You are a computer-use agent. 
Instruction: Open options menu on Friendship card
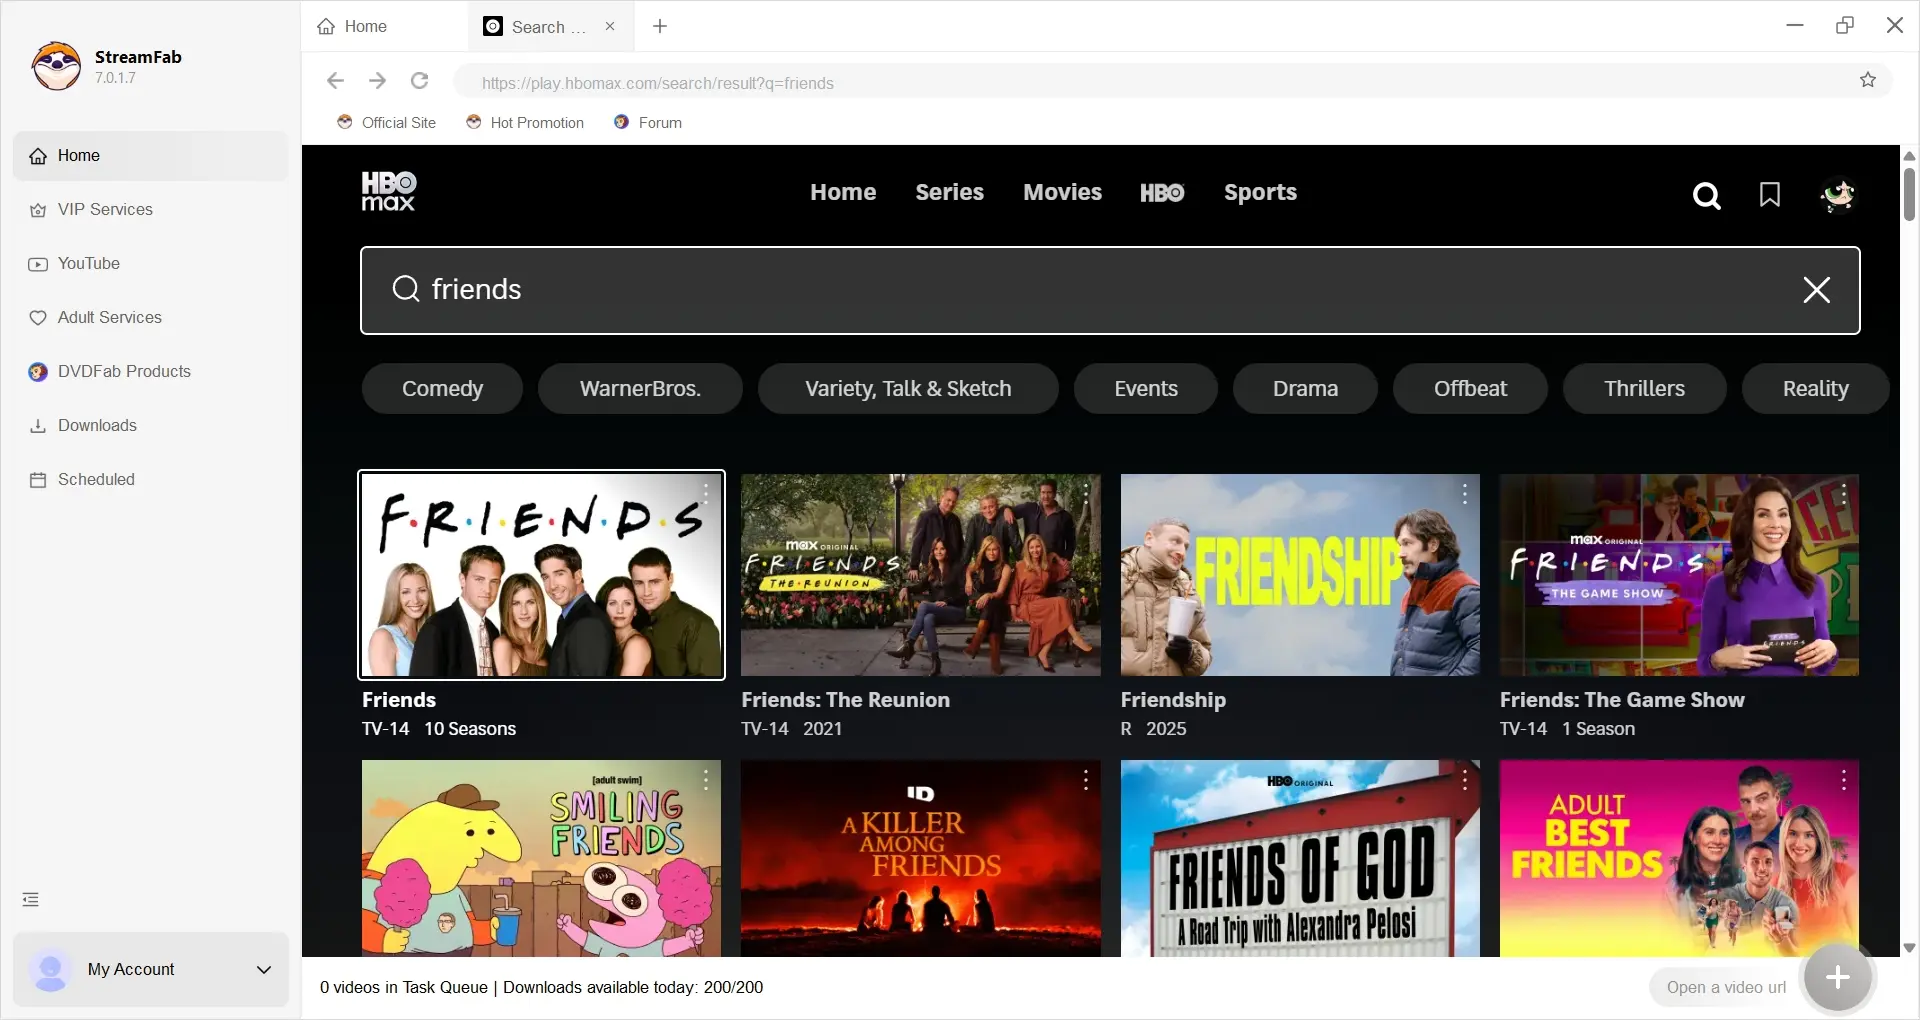coord(1465,493)
